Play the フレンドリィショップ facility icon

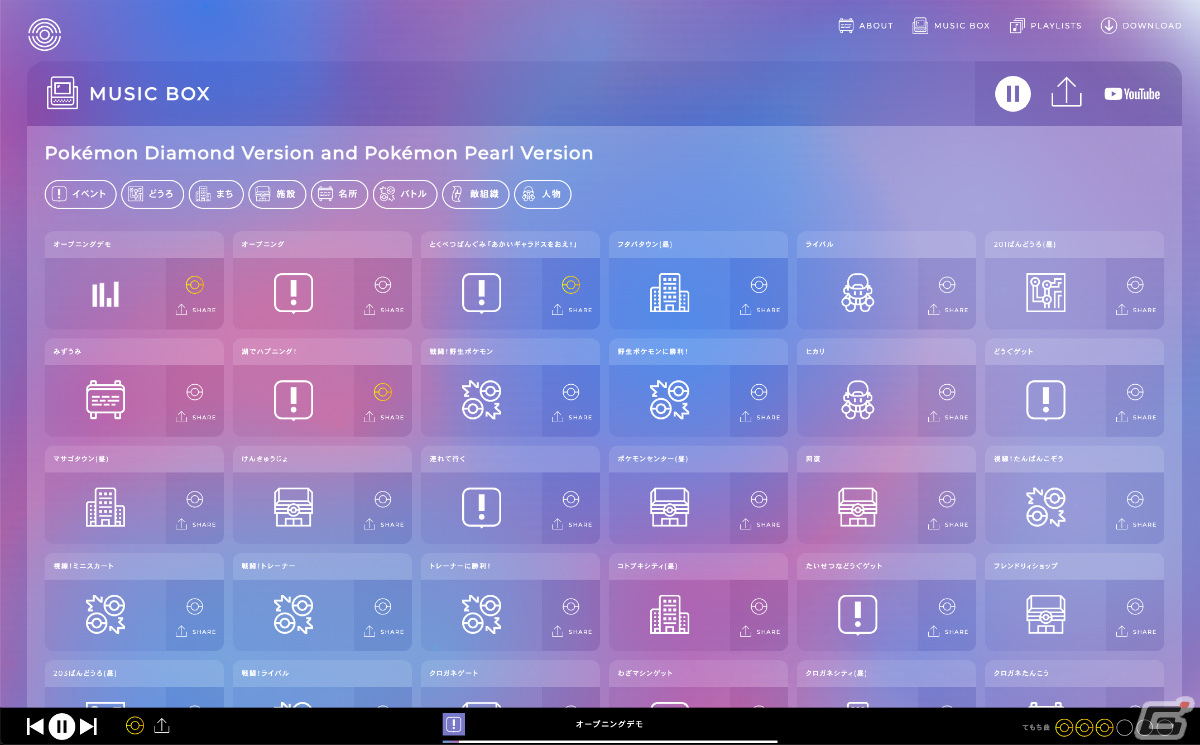(1045, 615)
